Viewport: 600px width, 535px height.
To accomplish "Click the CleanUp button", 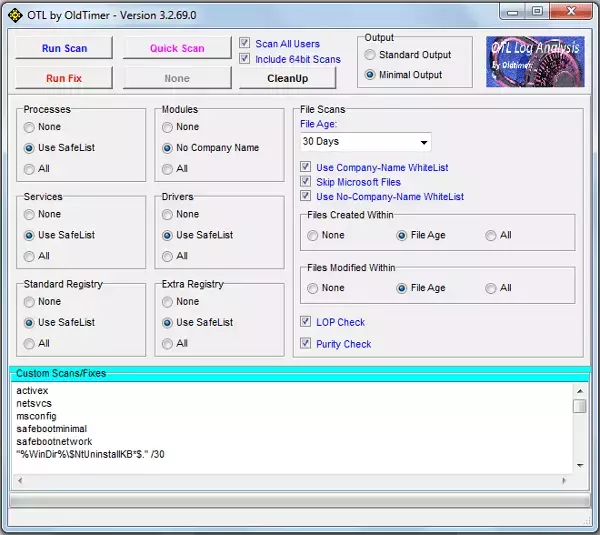I will click(287, 78).
